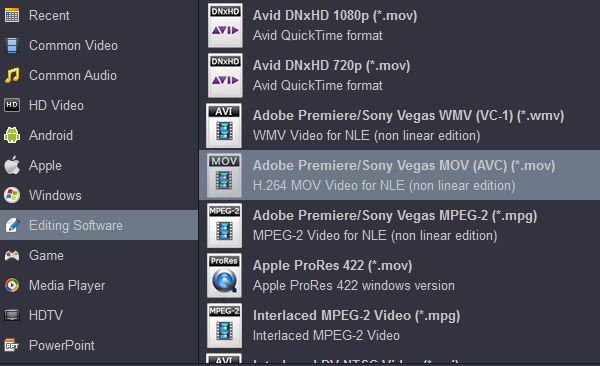Click the MOV icon for MOV (AVC)
Image resolution: width=600 pixels, height=366 pixels.
(x=224, y=175)
